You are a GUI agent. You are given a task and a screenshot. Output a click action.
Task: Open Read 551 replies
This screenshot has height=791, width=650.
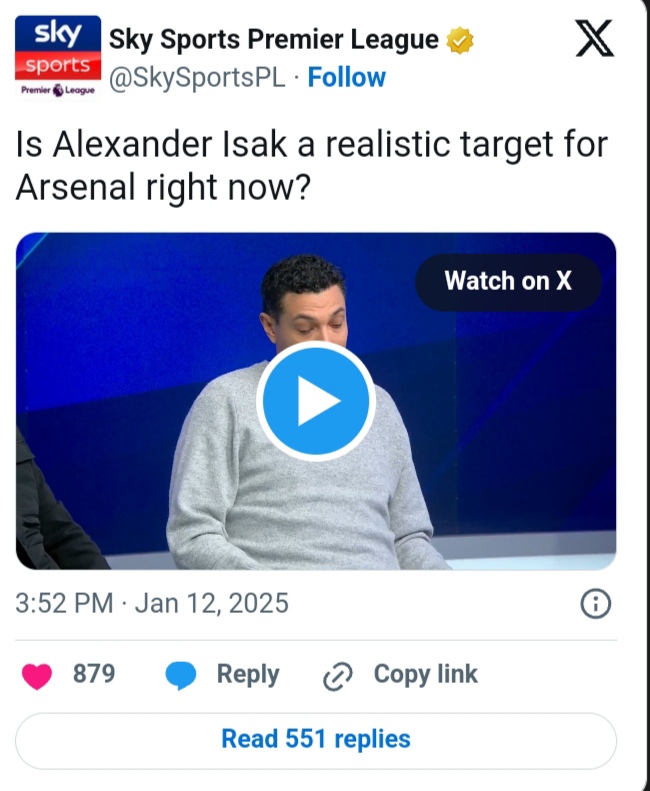(316, 740)
